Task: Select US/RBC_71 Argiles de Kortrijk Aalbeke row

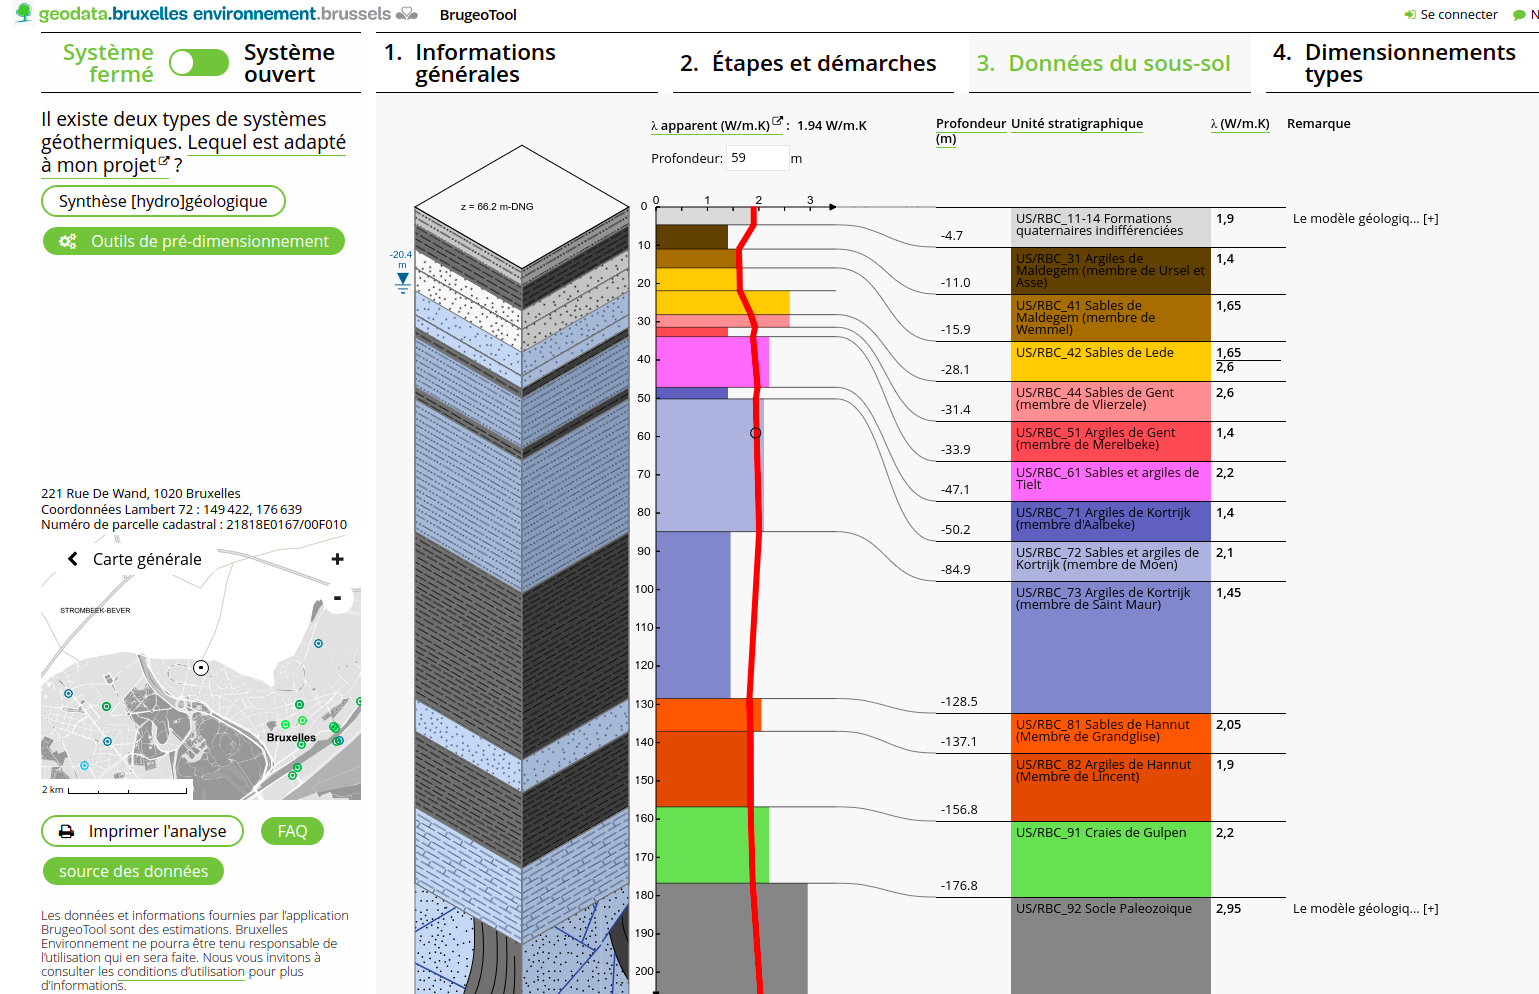Action: coord(1110,521)
